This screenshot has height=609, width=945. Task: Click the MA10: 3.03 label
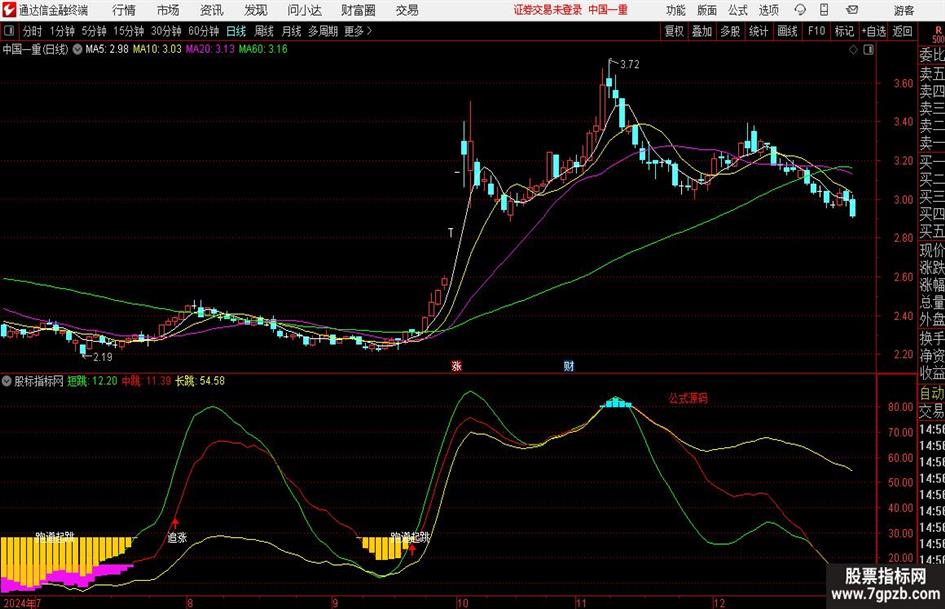tap(157, 49)
